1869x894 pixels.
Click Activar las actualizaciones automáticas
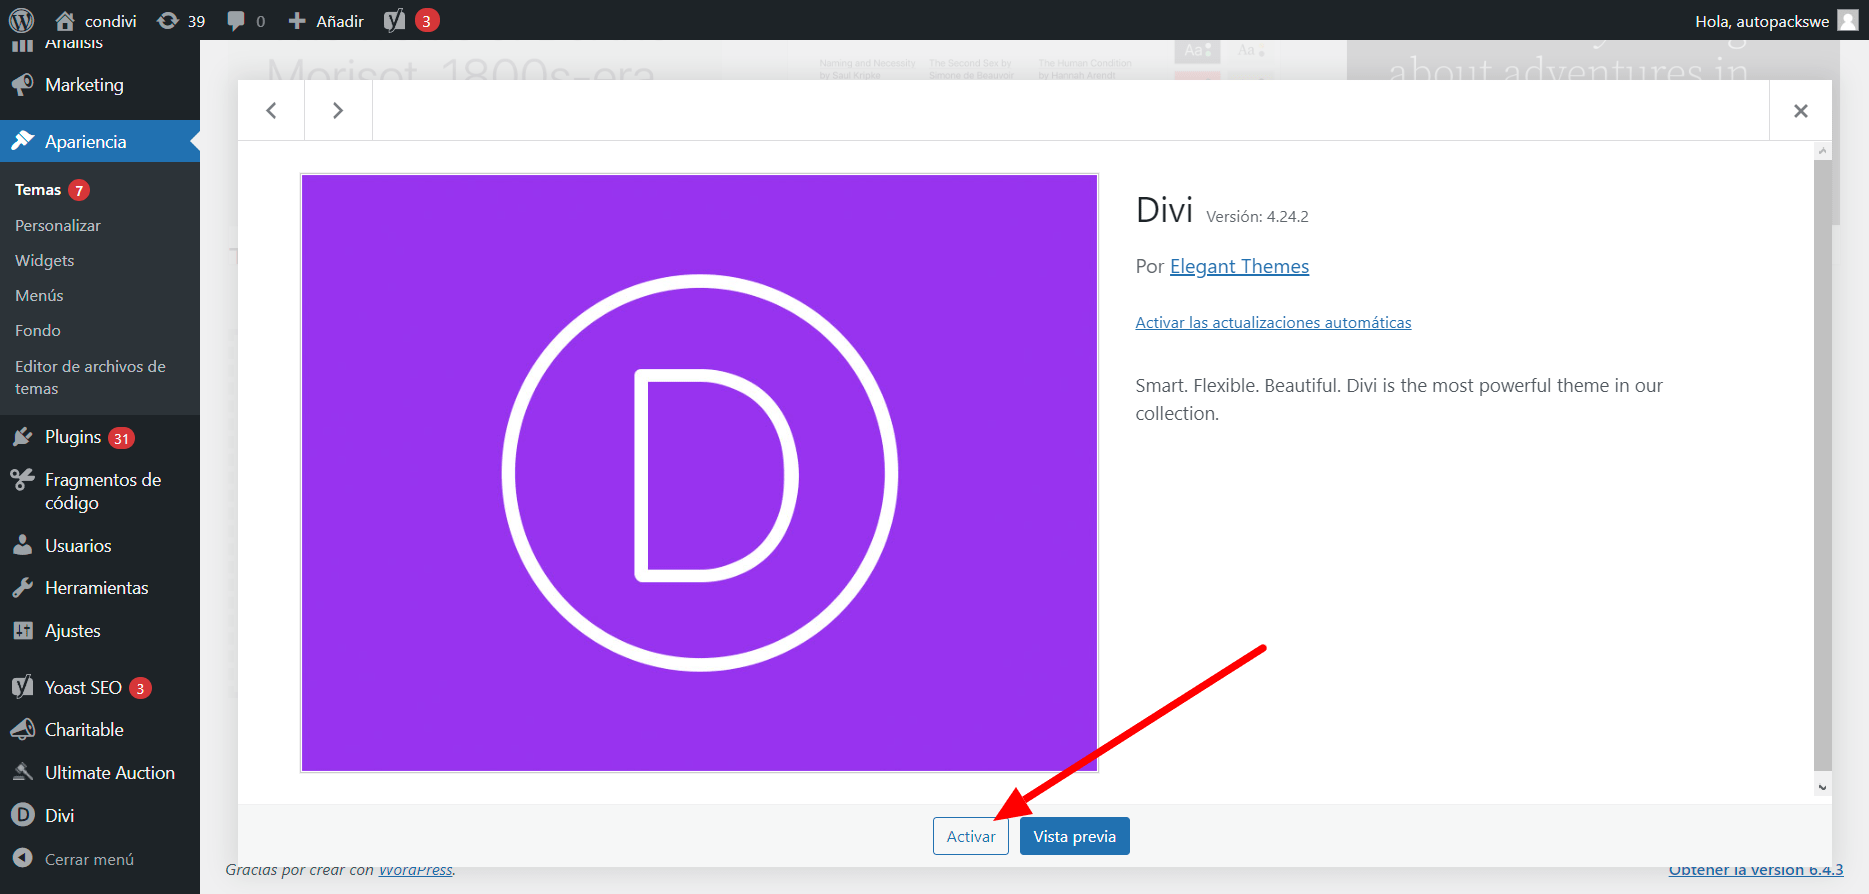1273,322
